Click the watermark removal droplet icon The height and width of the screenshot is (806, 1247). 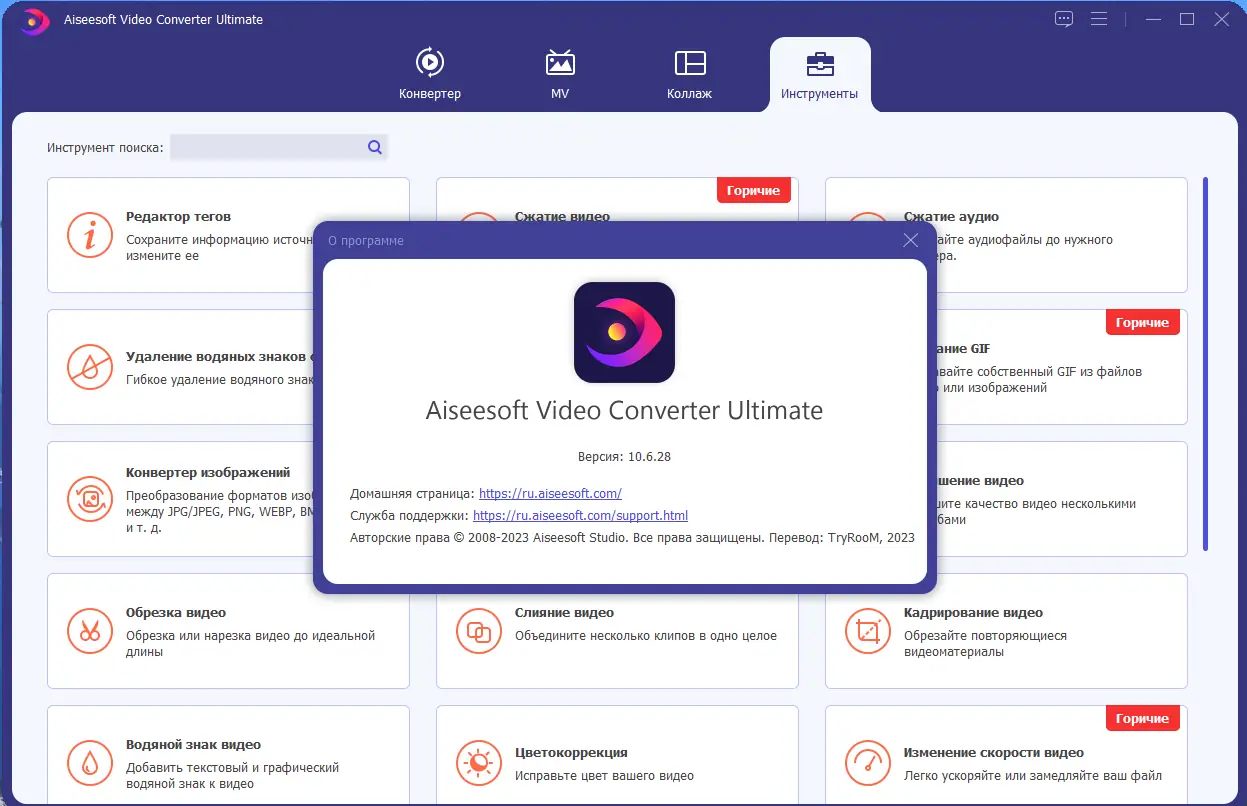[x=91, y=368]
